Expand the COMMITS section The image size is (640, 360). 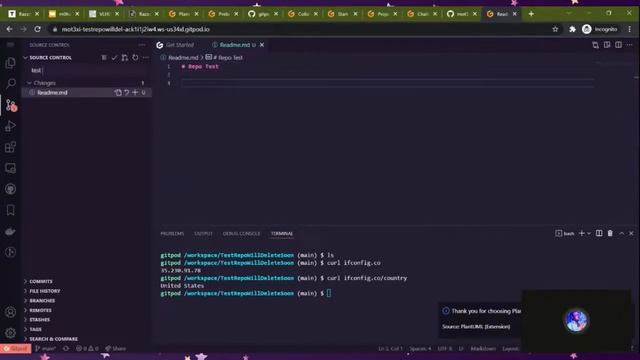pyautogui.click(x=40, y=281)
